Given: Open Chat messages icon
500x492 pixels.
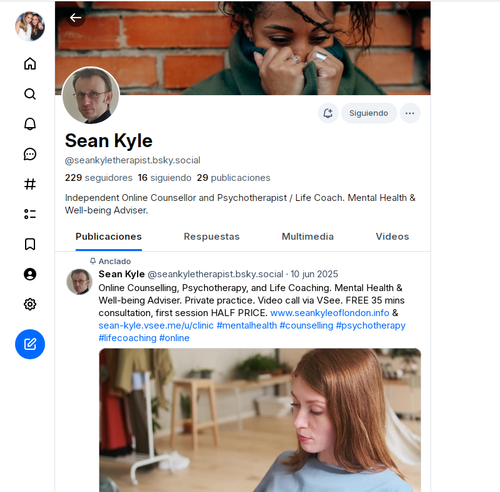Looking at the screenshot, I should coord(30,154).
